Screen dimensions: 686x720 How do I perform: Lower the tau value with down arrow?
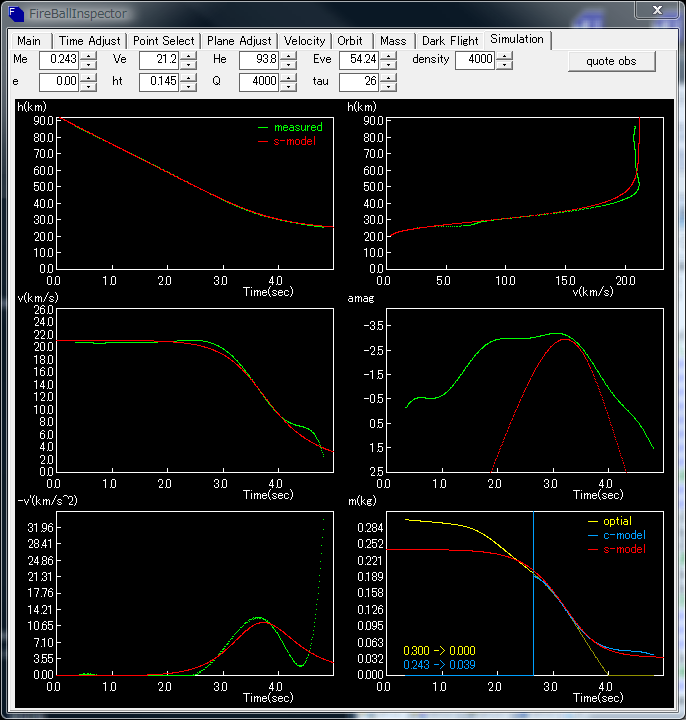tap(388, 87)
